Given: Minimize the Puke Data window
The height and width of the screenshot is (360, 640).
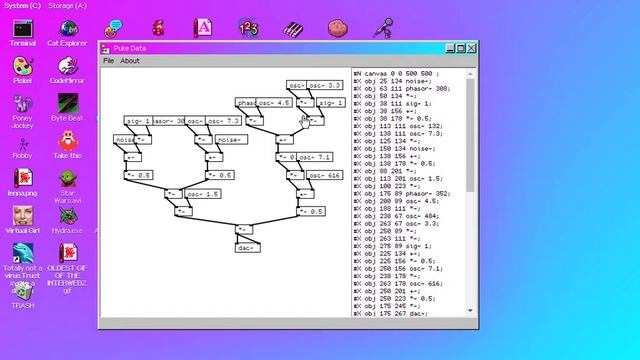Looking at the screenshot, I should point(450,49).
